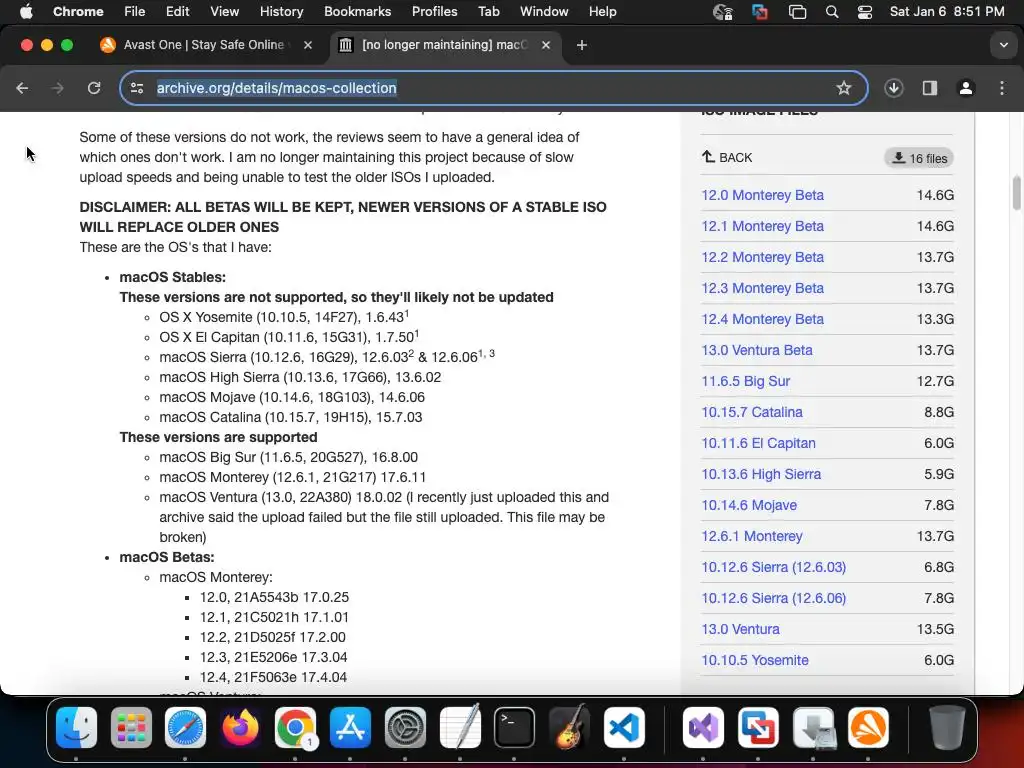Image resolution: width=1024 pixels, height=768 pixels.
Task: Open Visual Studio Code from the Dock
Action: (x=624, y=728)
